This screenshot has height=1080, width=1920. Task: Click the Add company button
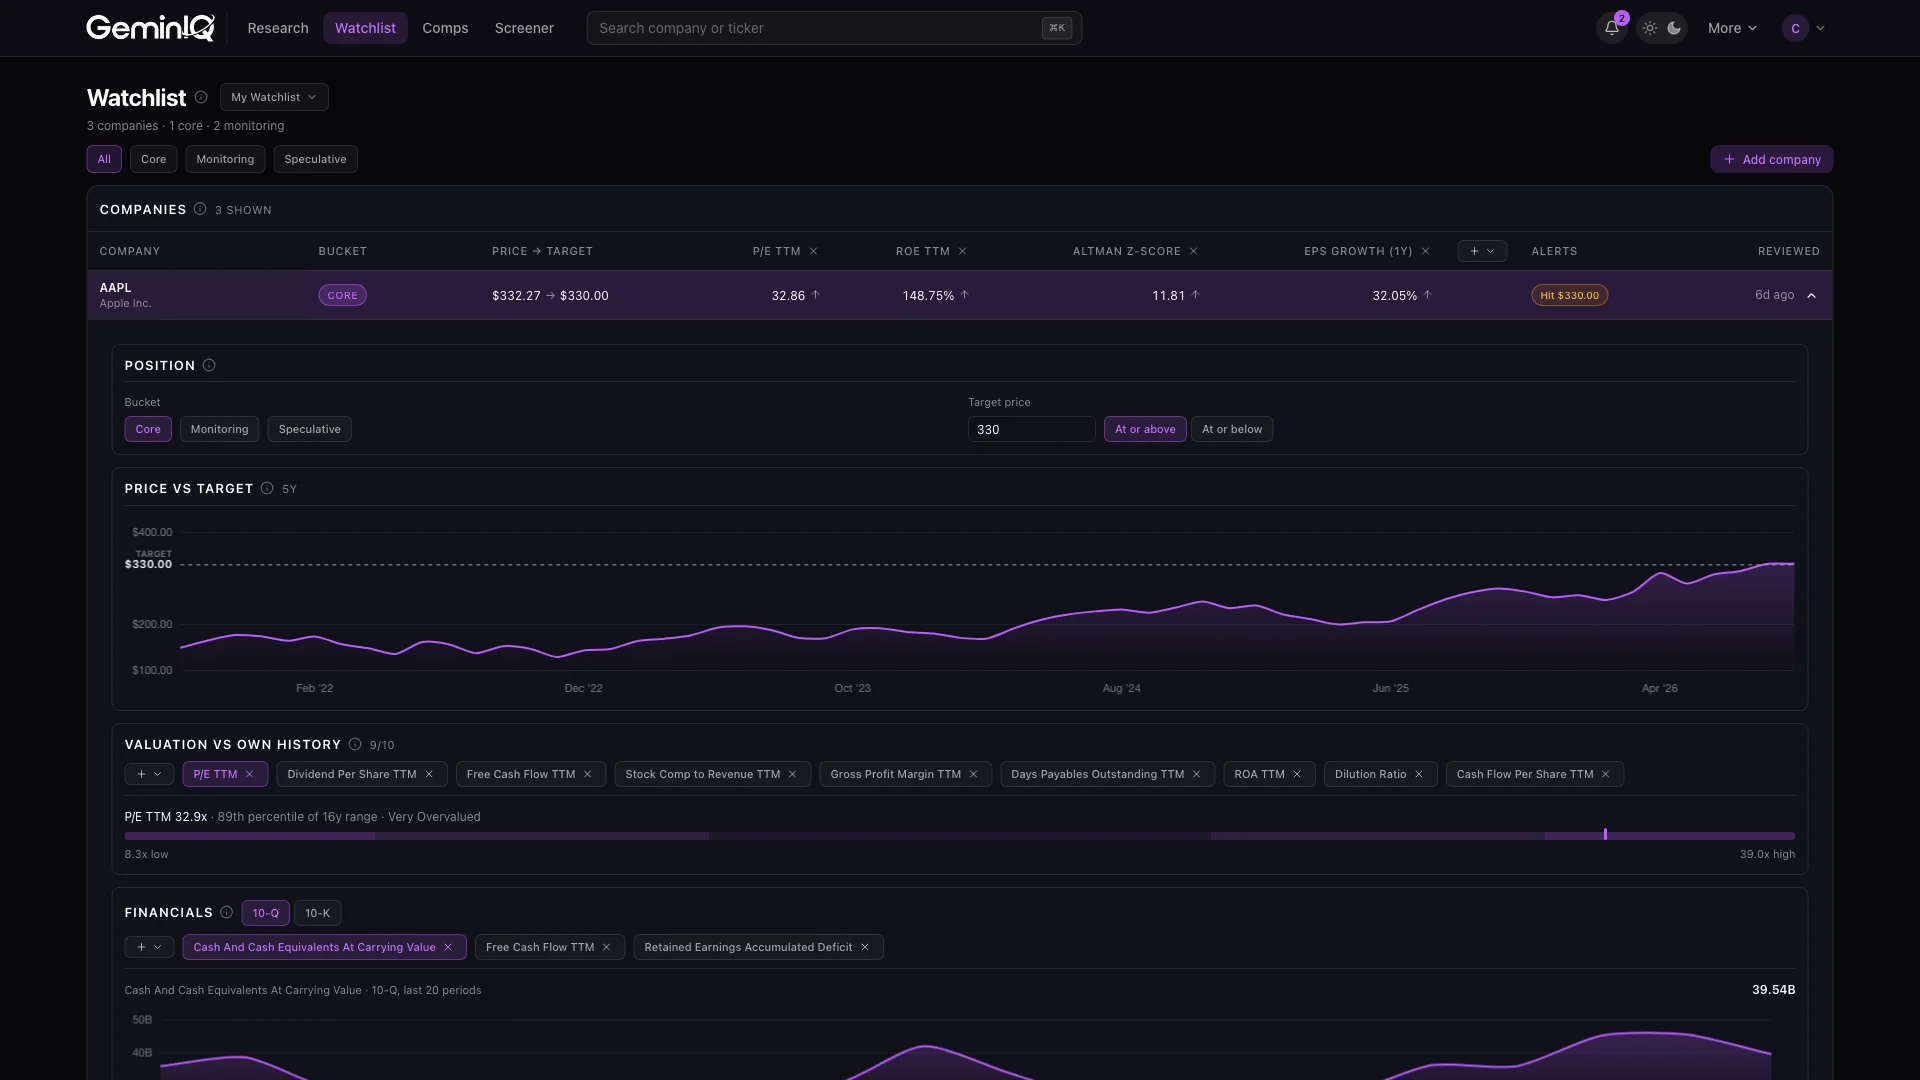click(1771, 159)
